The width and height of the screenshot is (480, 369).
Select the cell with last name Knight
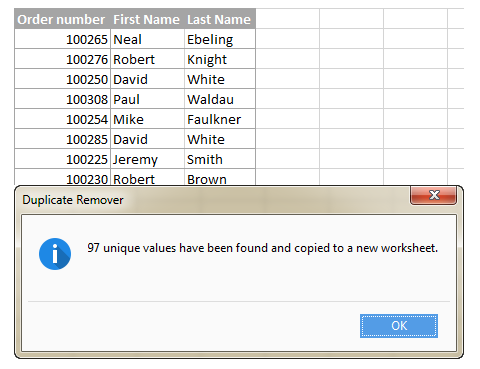220,59
